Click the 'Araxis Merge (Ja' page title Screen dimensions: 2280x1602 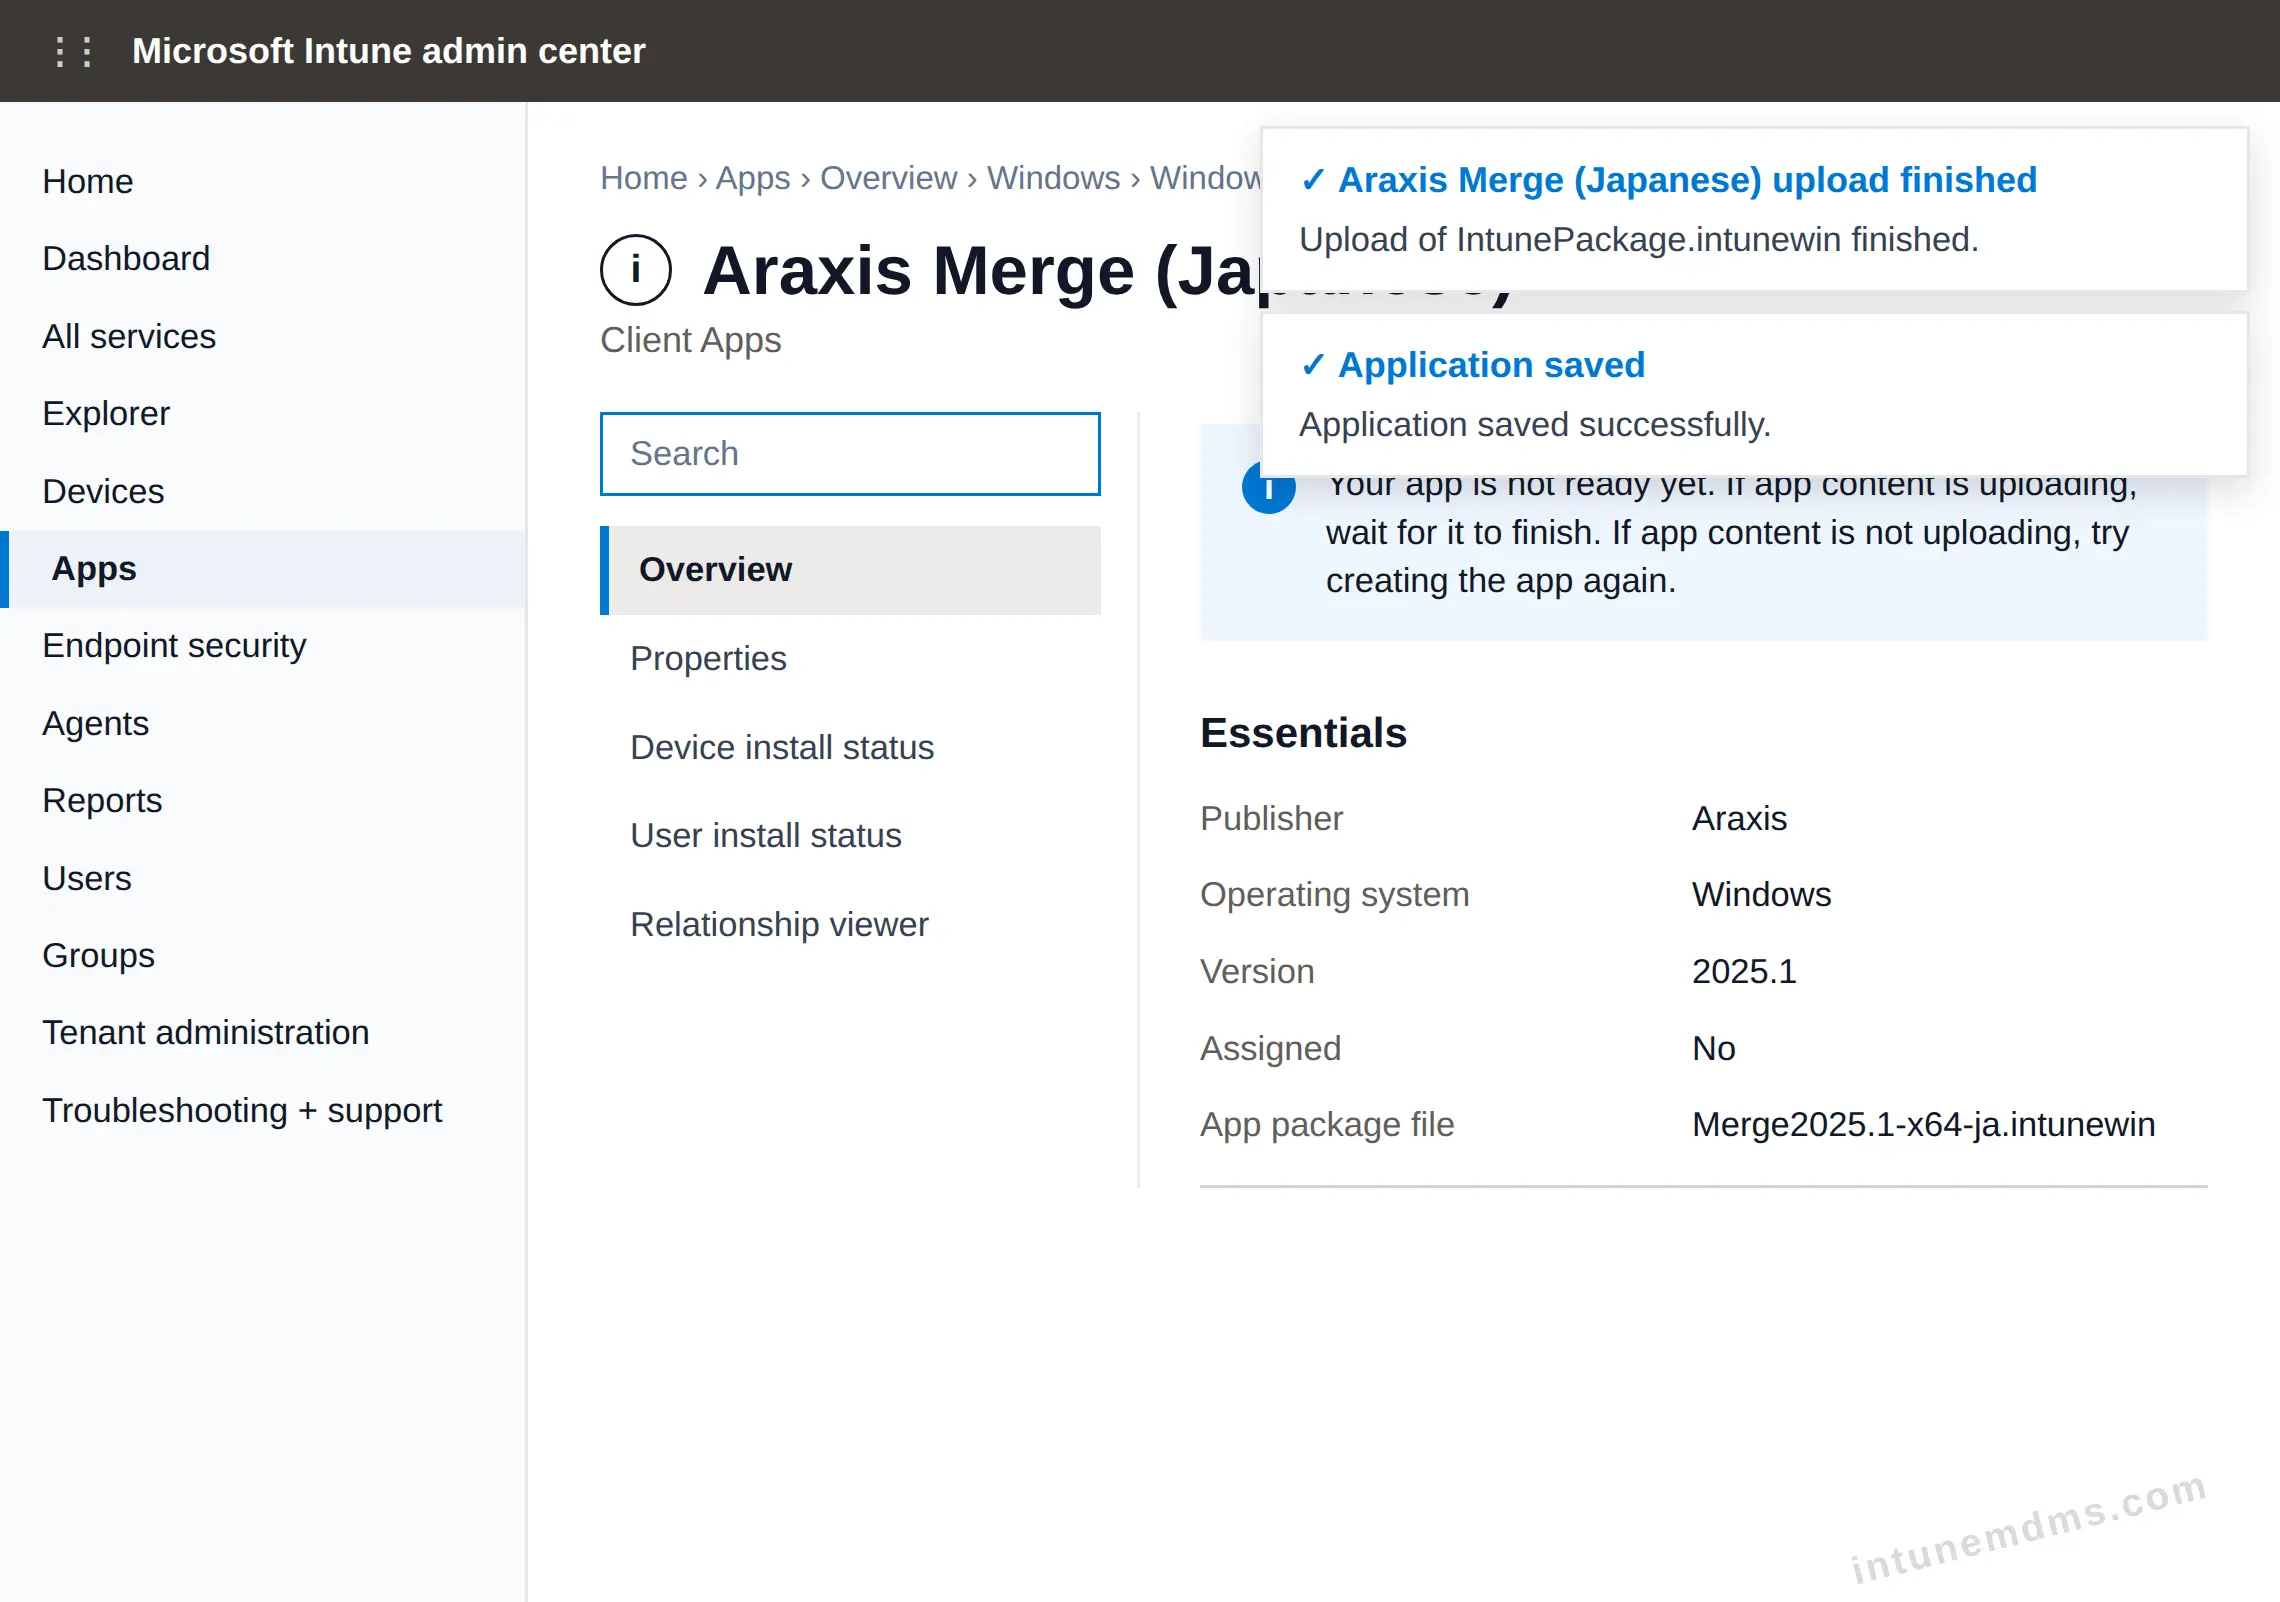click(x=980, y=271)
